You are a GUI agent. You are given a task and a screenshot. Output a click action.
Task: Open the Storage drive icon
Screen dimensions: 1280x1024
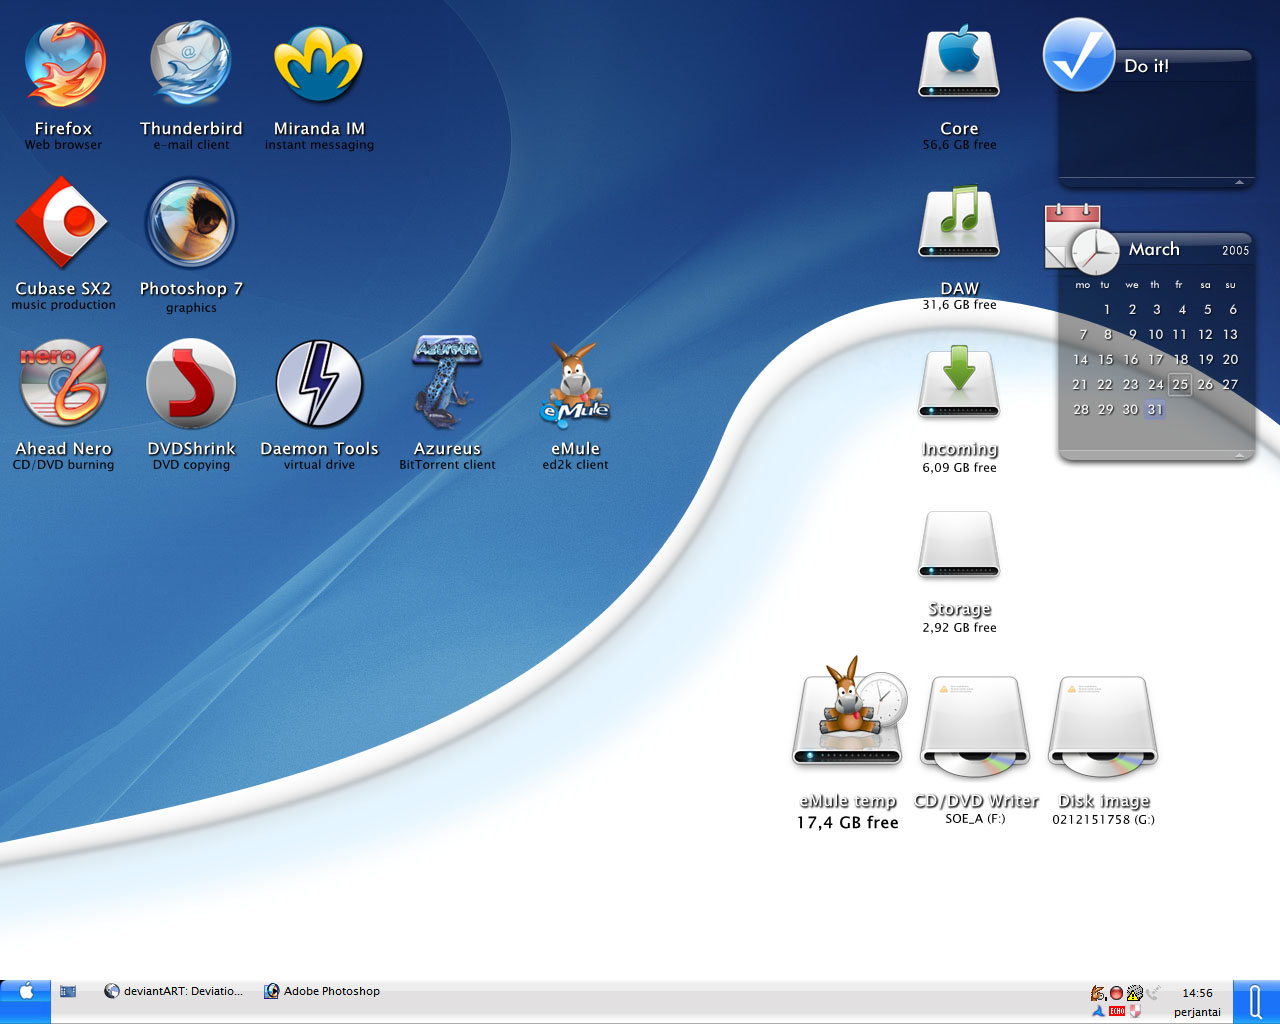tap(959, 545)
